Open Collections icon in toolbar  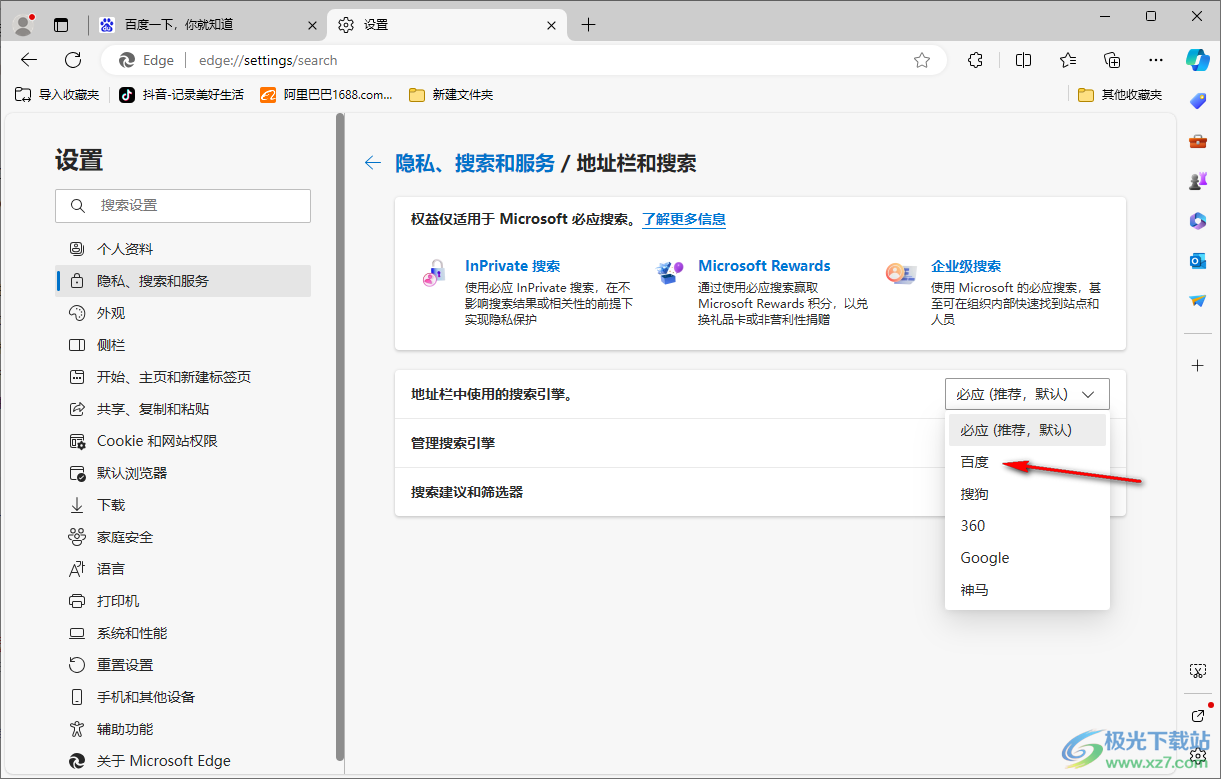(x=1112, y=60)
